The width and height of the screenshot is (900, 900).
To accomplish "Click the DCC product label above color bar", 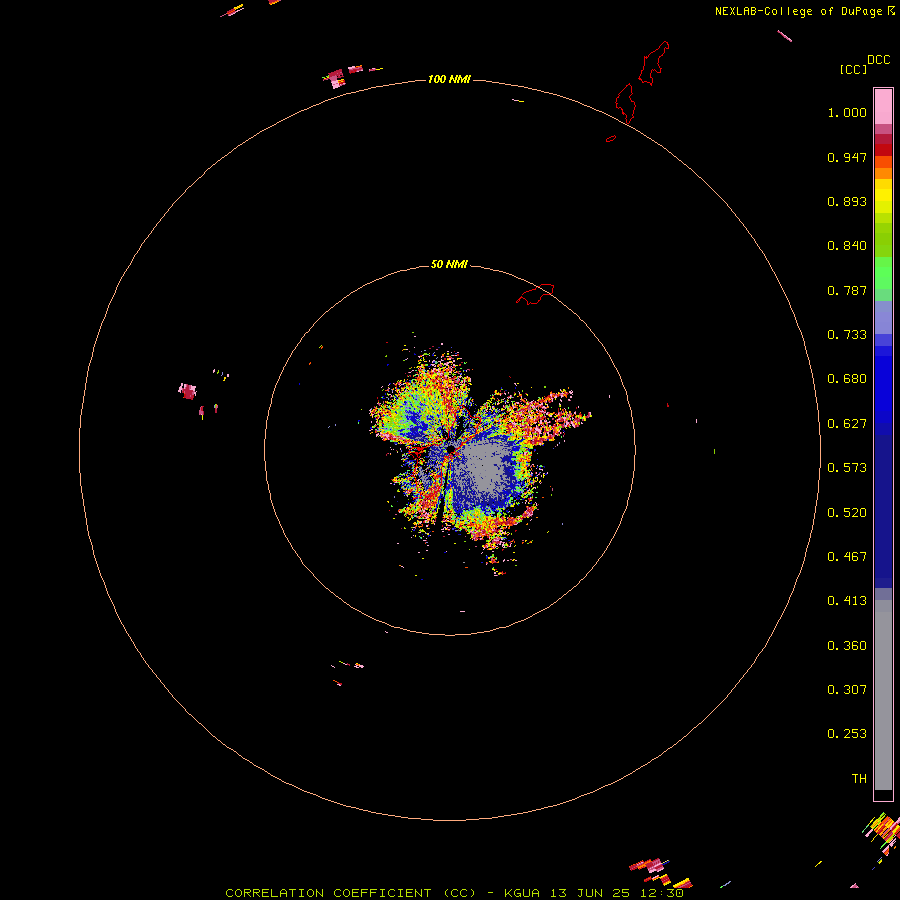I will point(879,60).
